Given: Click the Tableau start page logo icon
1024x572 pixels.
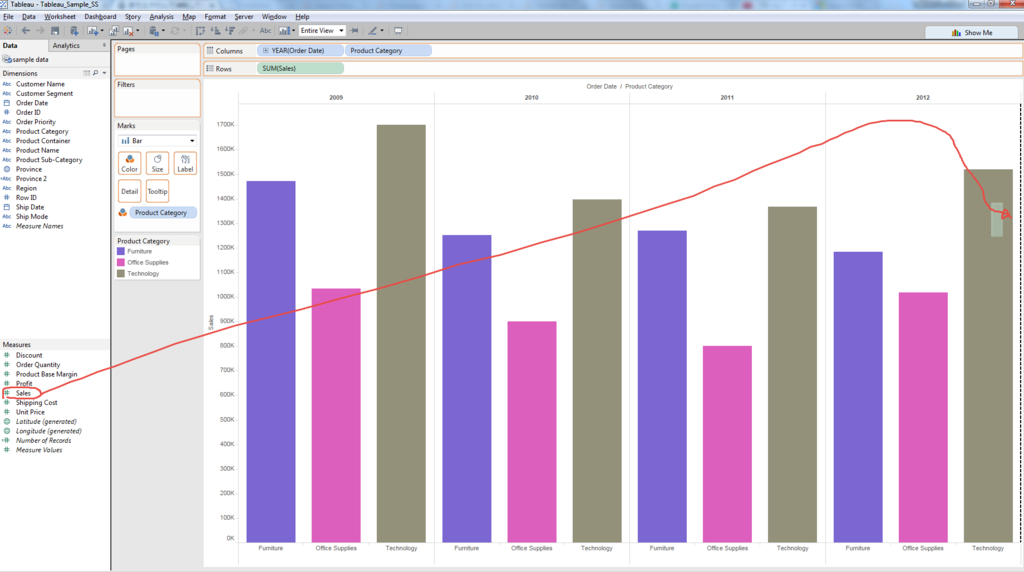Looking at the screenshot, I should 8,31.
